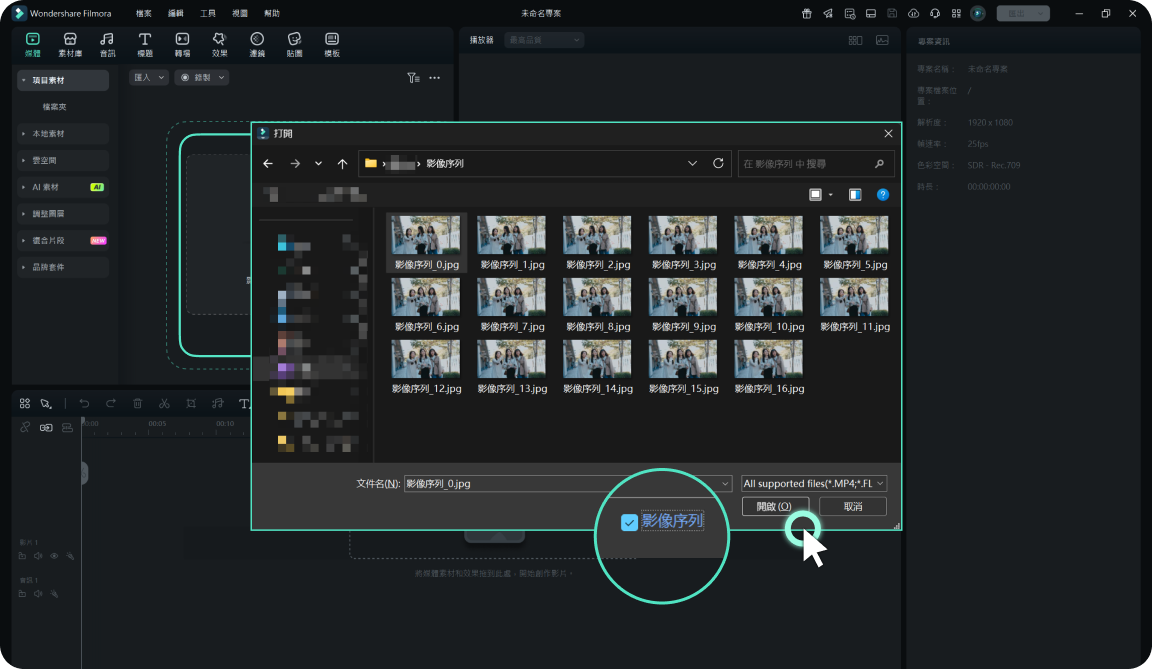Image resolution: width=1152 pixels, height=669 pixels.
Task: Open the 視圖 menu
Action: [240, 13]
